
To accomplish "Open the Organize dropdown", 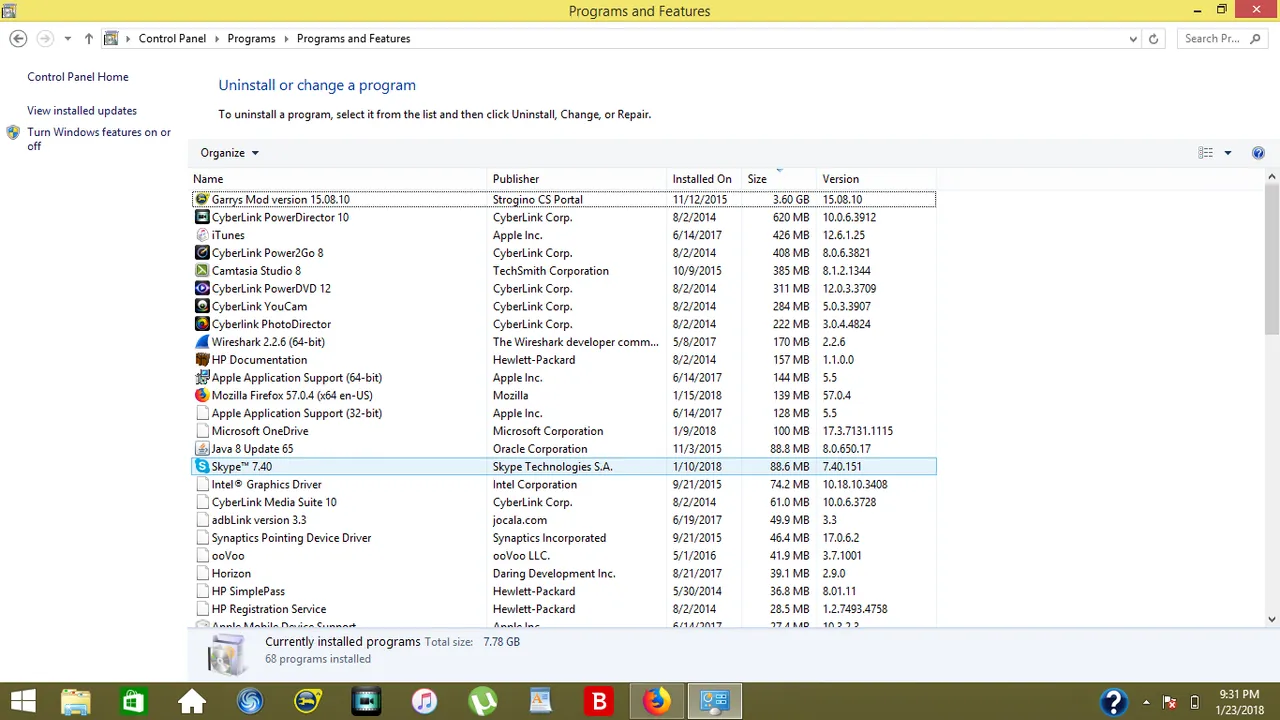I will (229, 153).
